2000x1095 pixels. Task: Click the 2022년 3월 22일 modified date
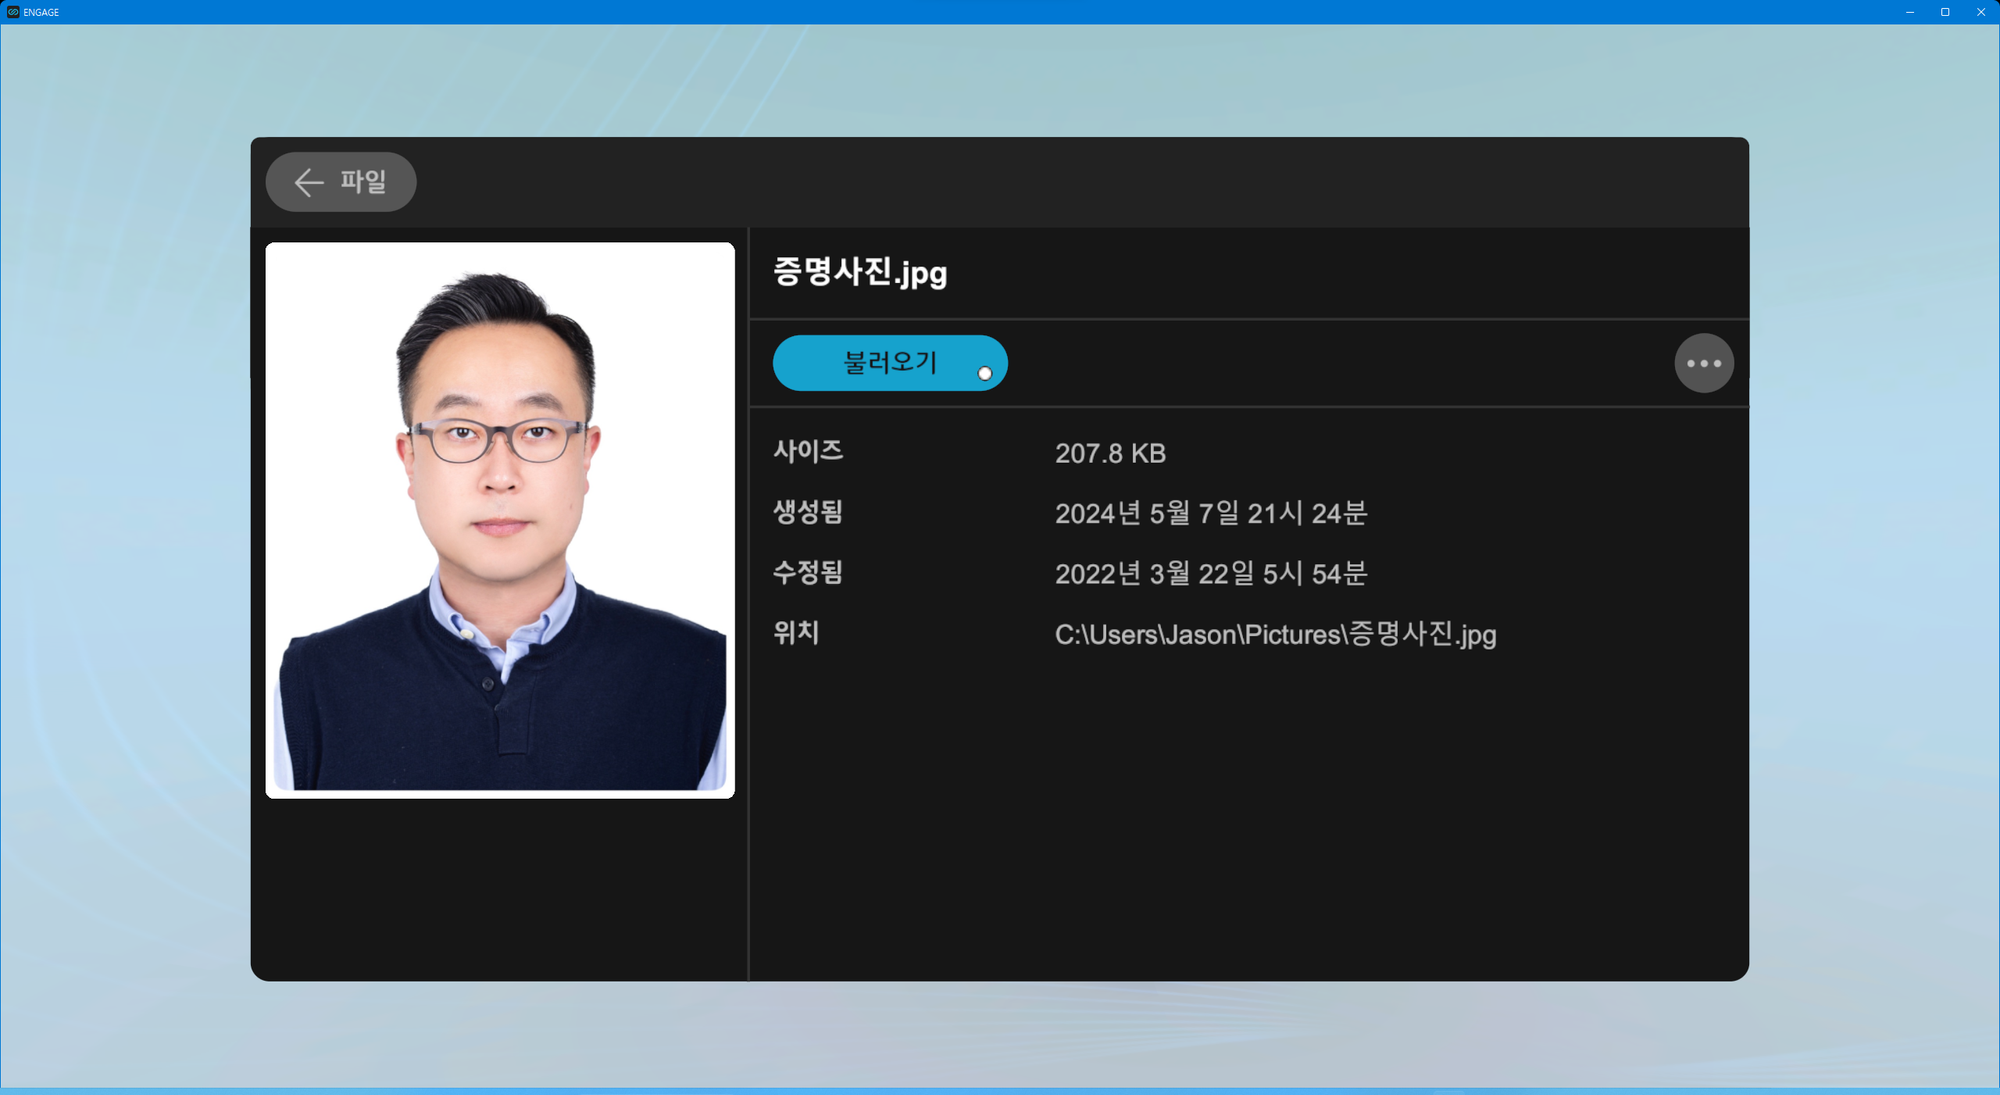click(1210, 574)
